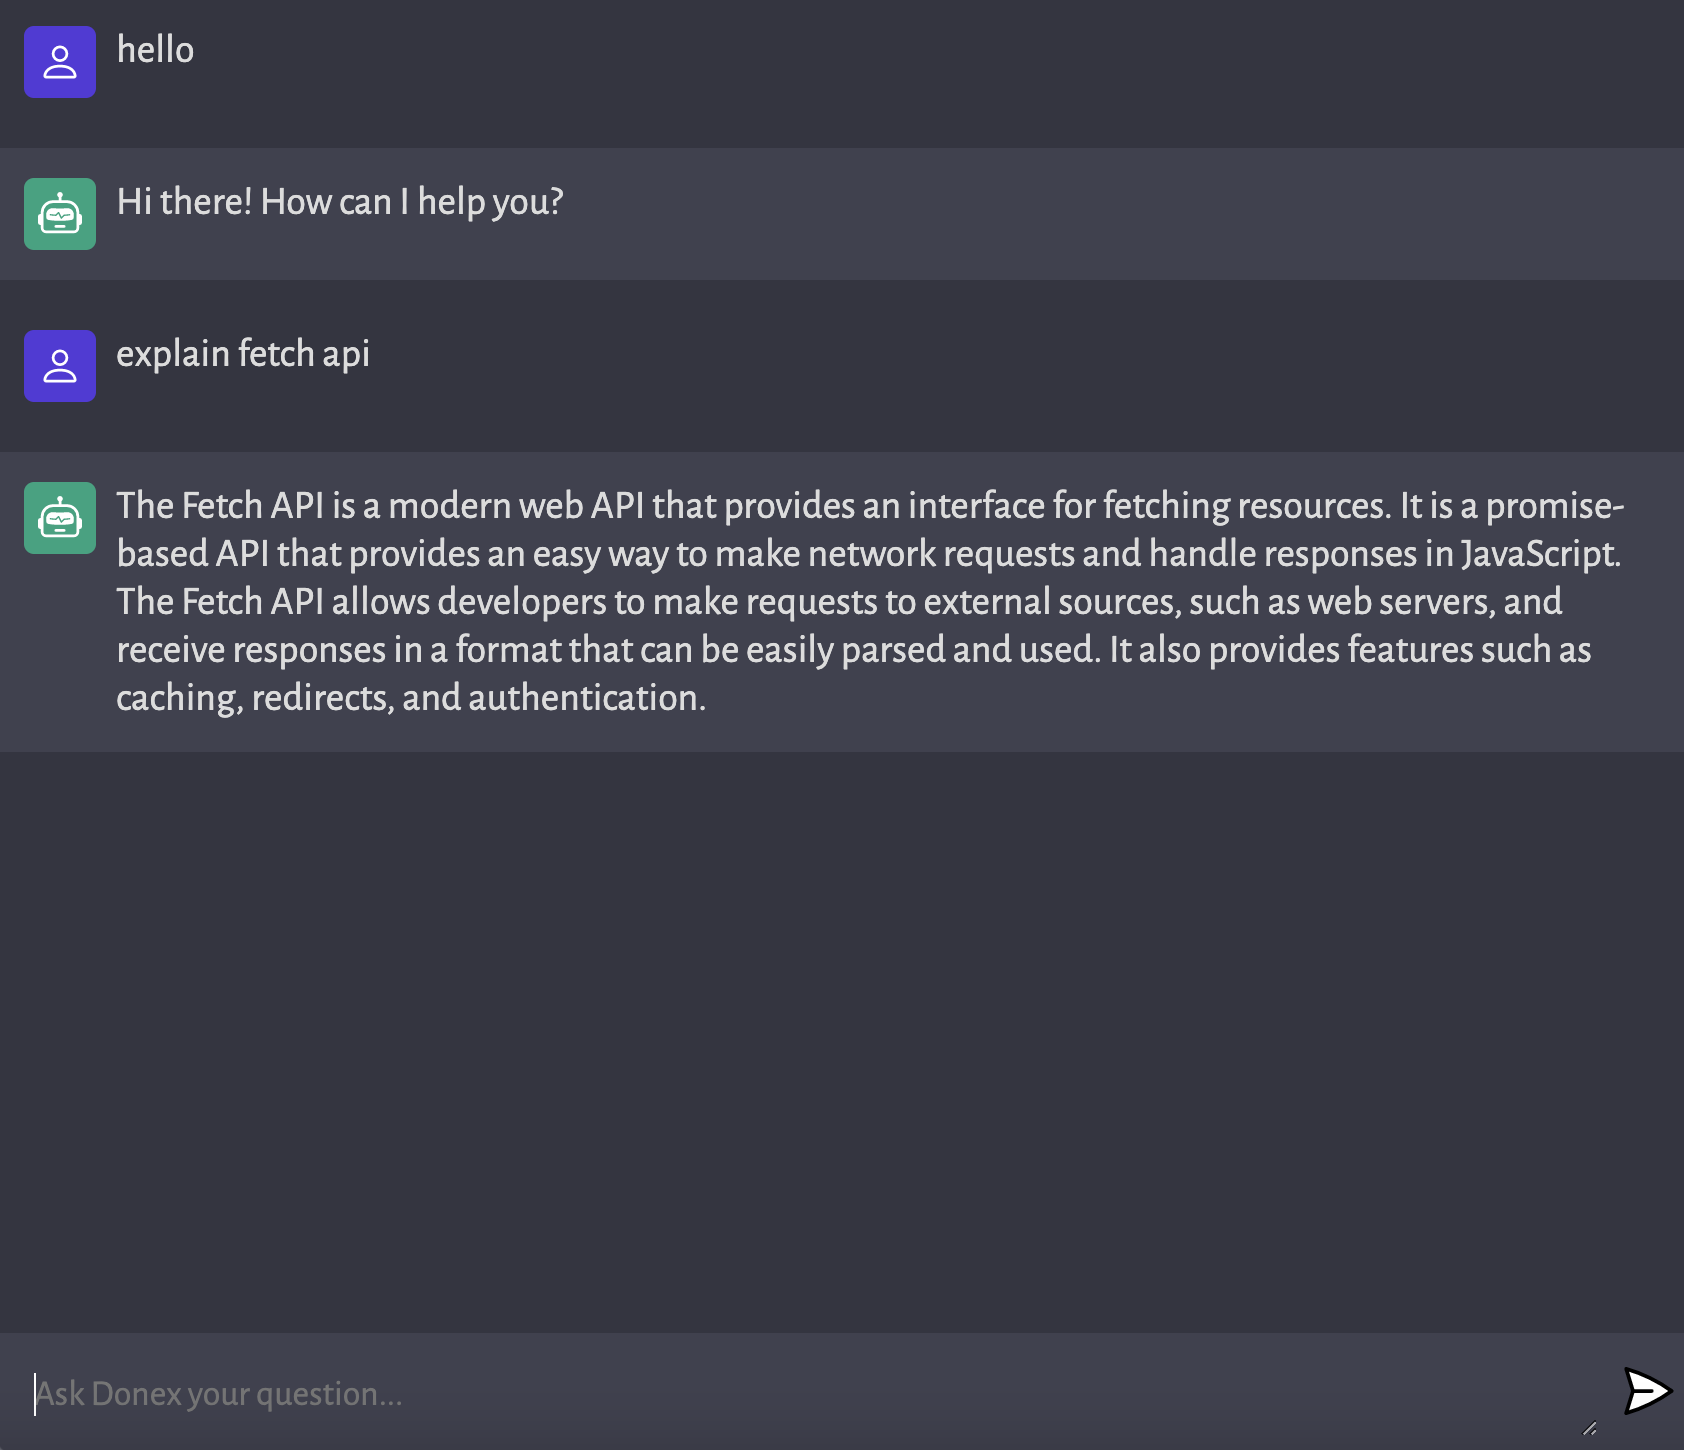The height and width of the screenshot is (1450, 1684).
Task: Select the user avatar next to "explain fetch api"
Action: pos(60,366)
